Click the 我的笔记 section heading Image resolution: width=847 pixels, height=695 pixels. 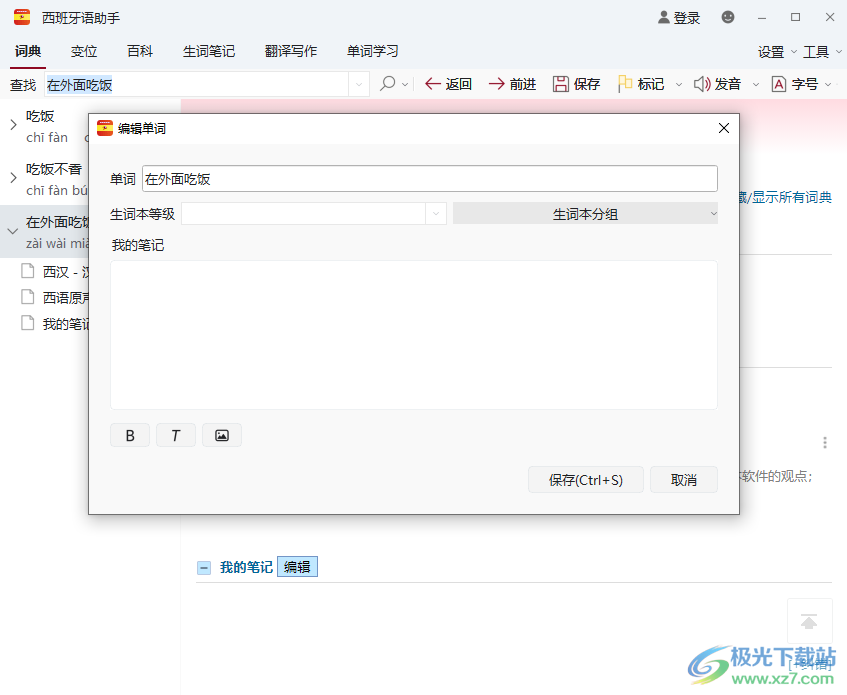coord(246,567)
